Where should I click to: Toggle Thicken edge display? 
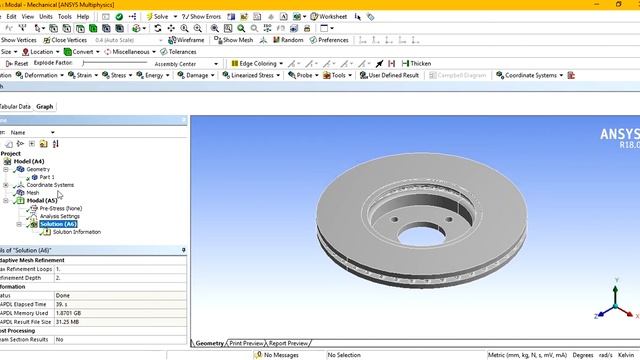pos(416,64)
